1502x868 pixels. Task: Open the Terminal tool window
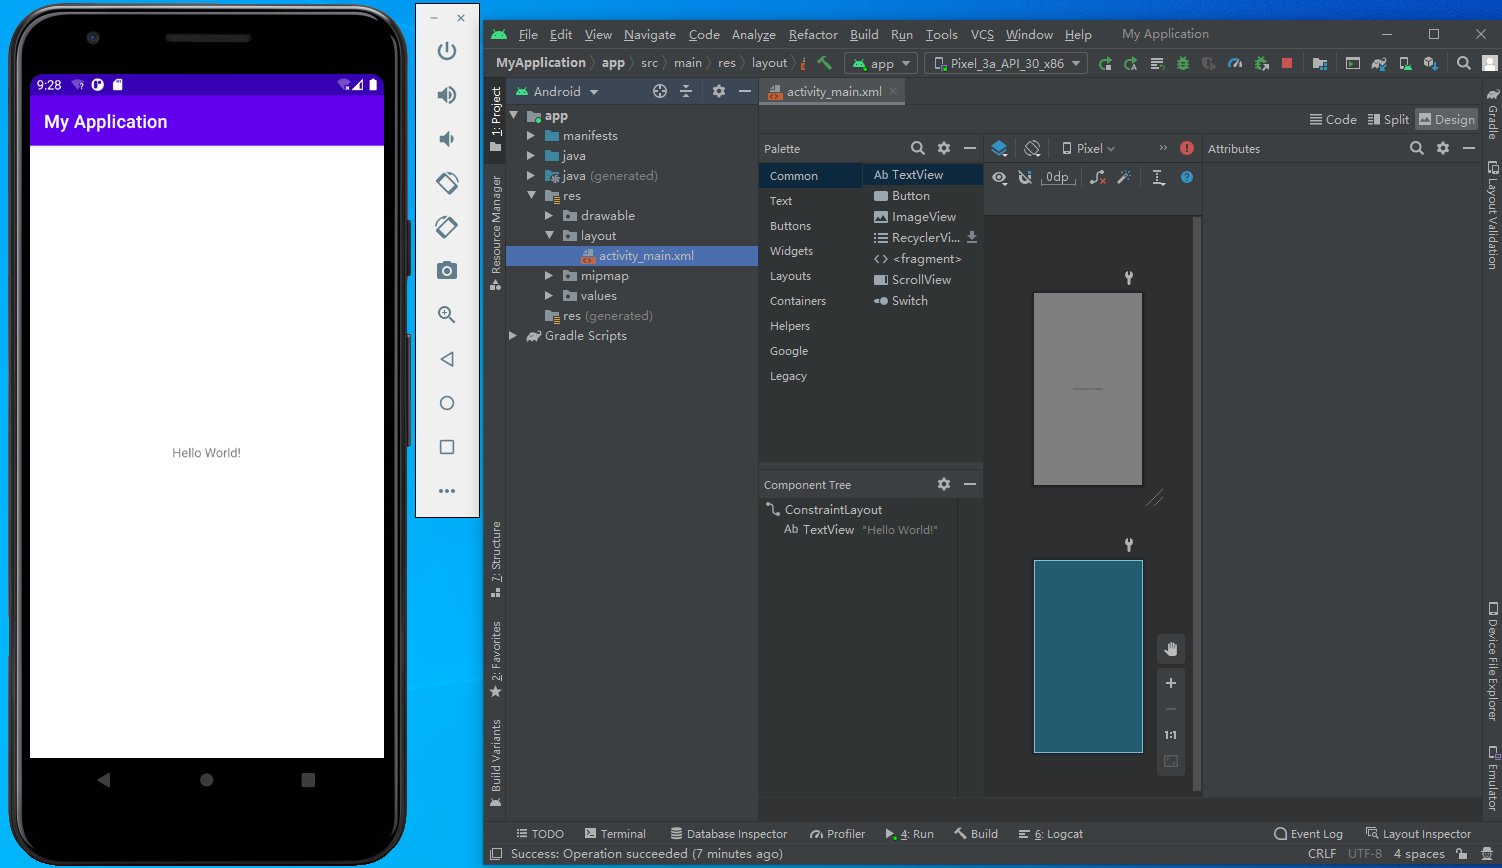click(615, 833)
